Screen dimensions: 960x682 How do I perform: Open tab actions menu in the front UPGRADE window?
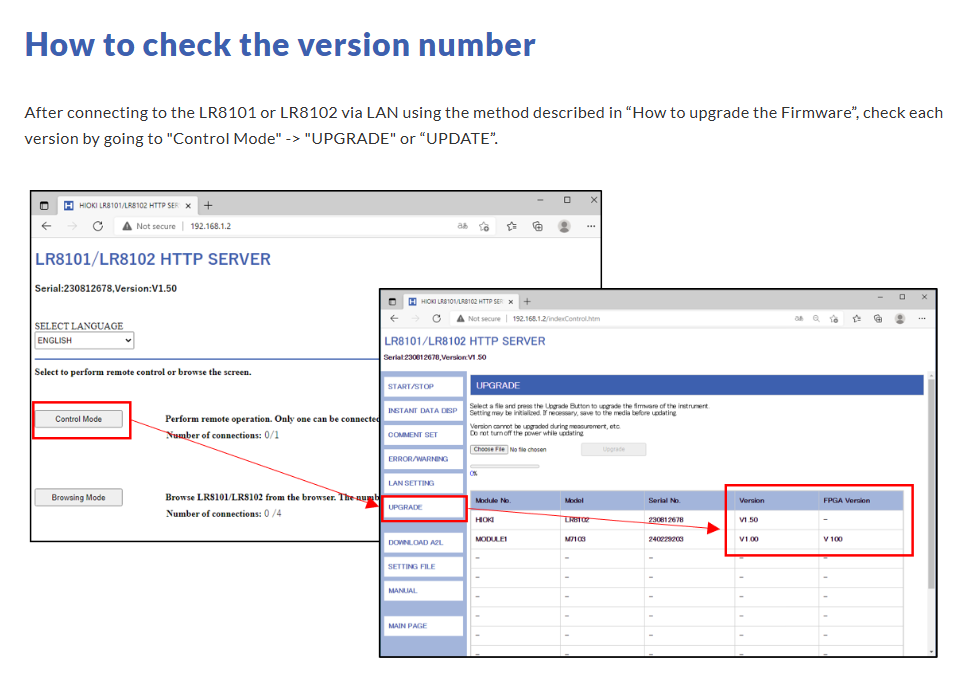pos(392,301)
